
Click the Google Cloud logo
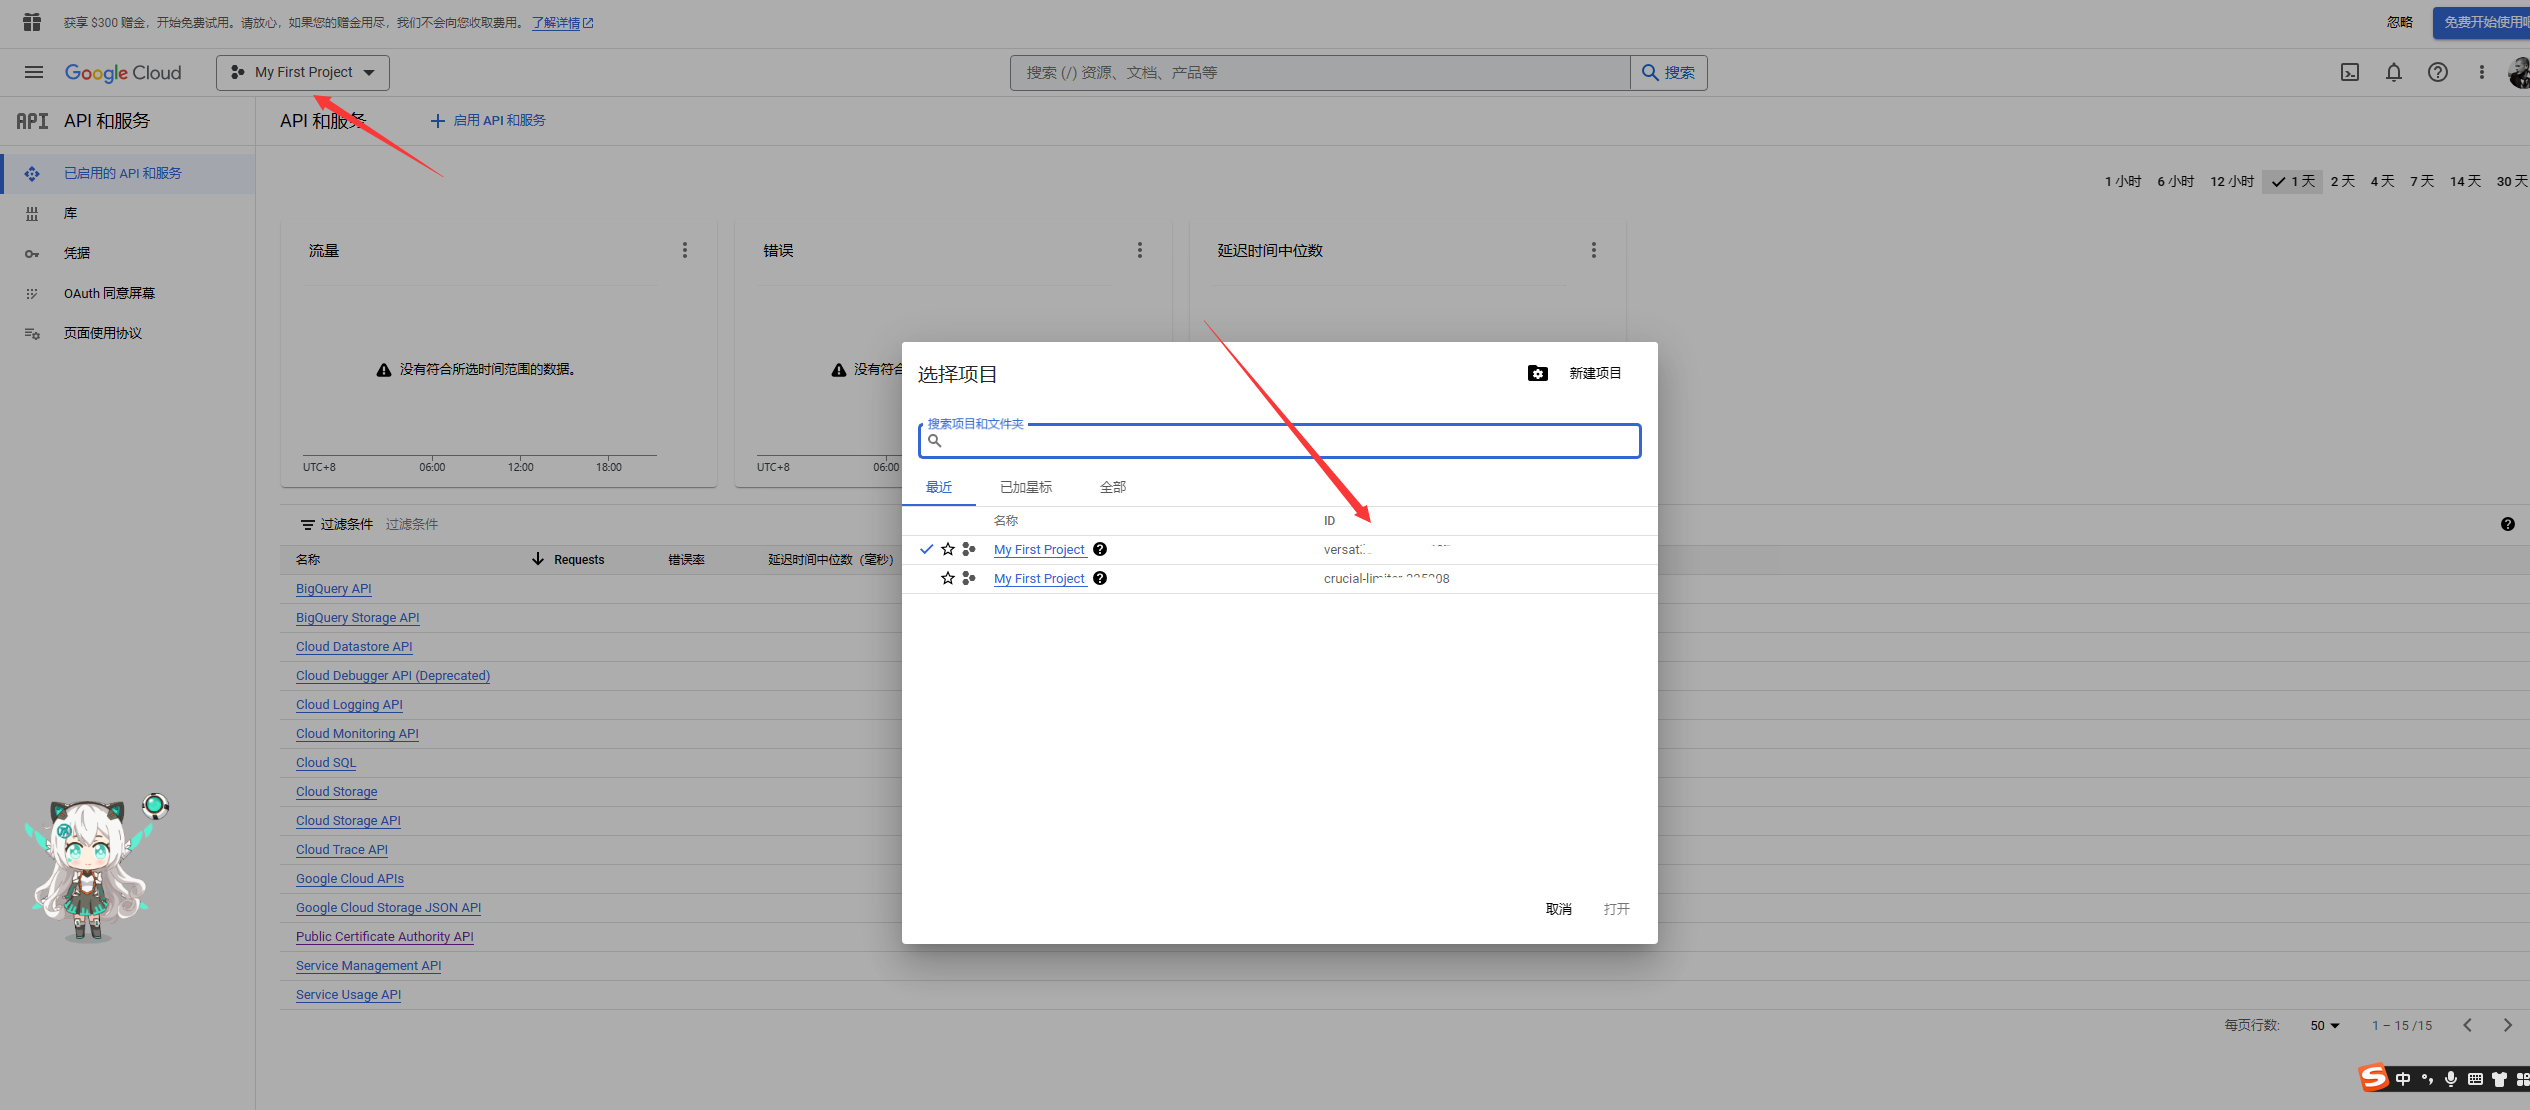(x=123, y=73)
